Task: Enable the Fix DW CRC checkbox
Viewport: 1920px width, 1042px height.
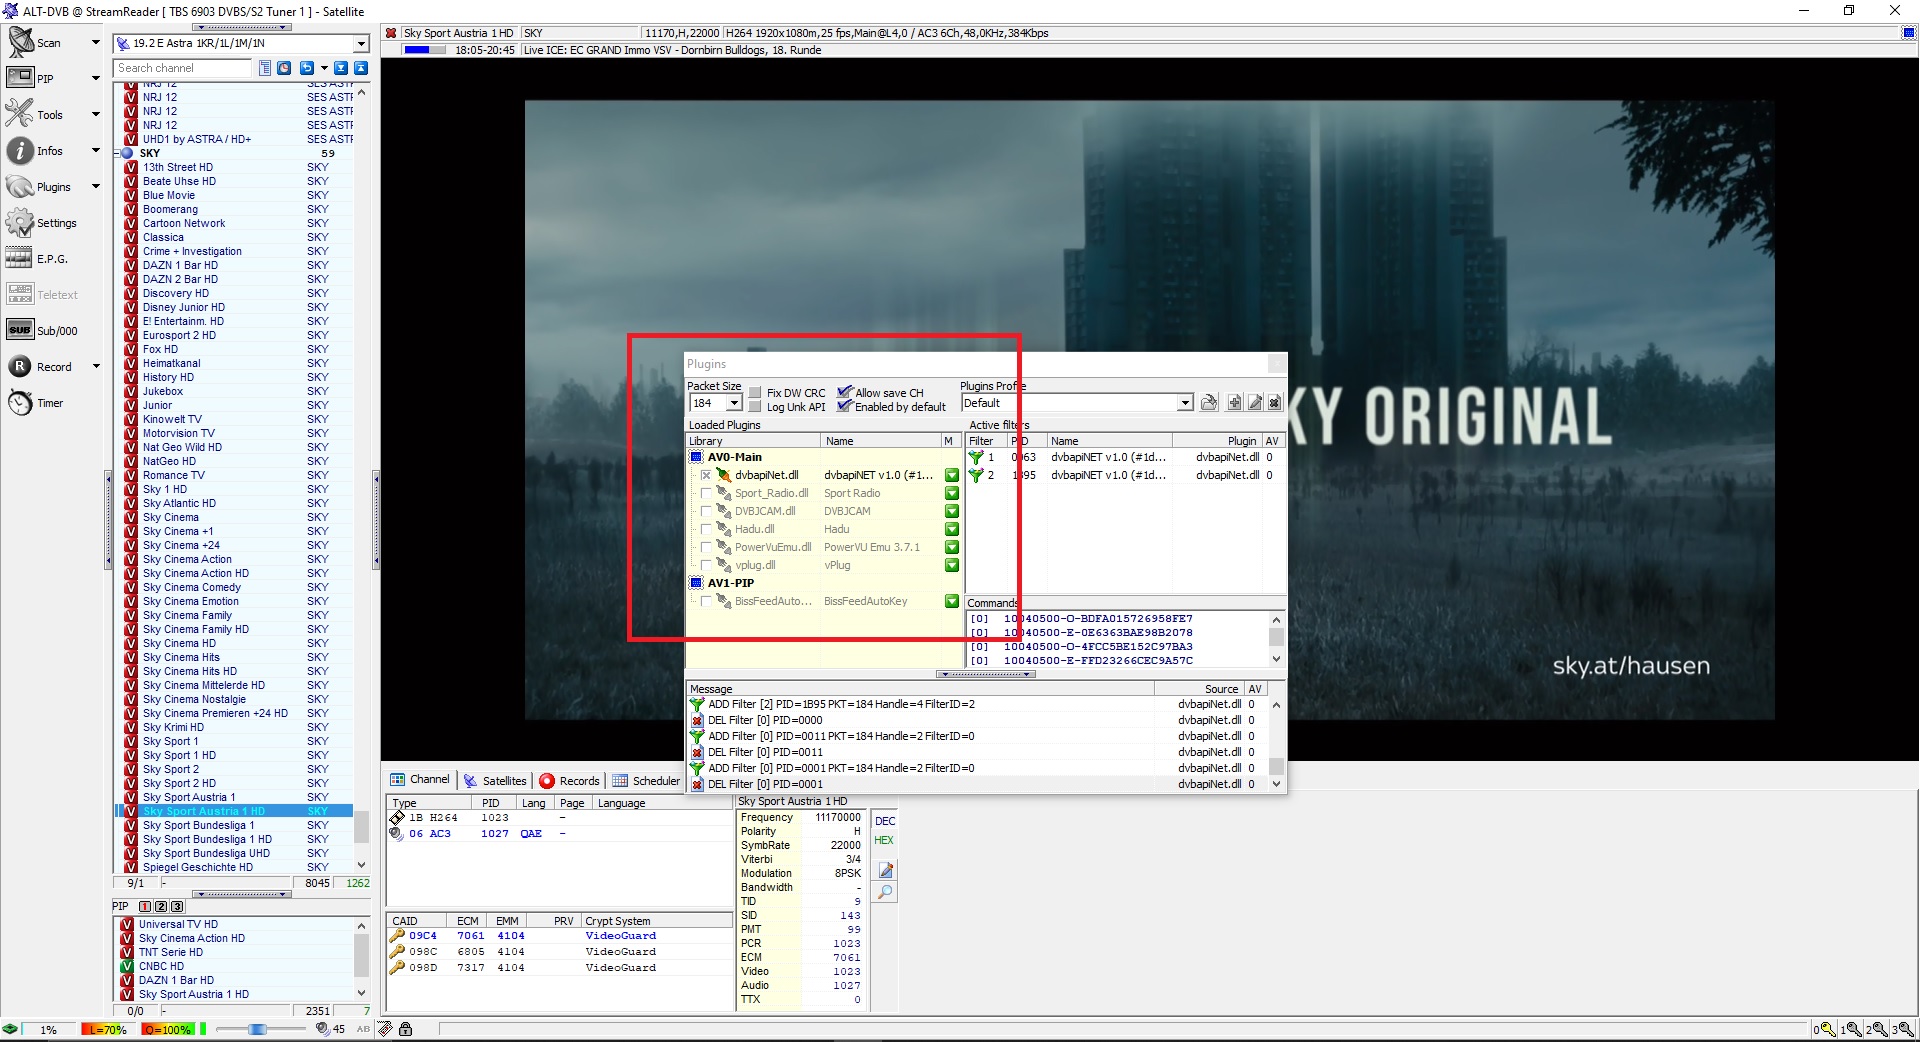Action: (756, 393)
